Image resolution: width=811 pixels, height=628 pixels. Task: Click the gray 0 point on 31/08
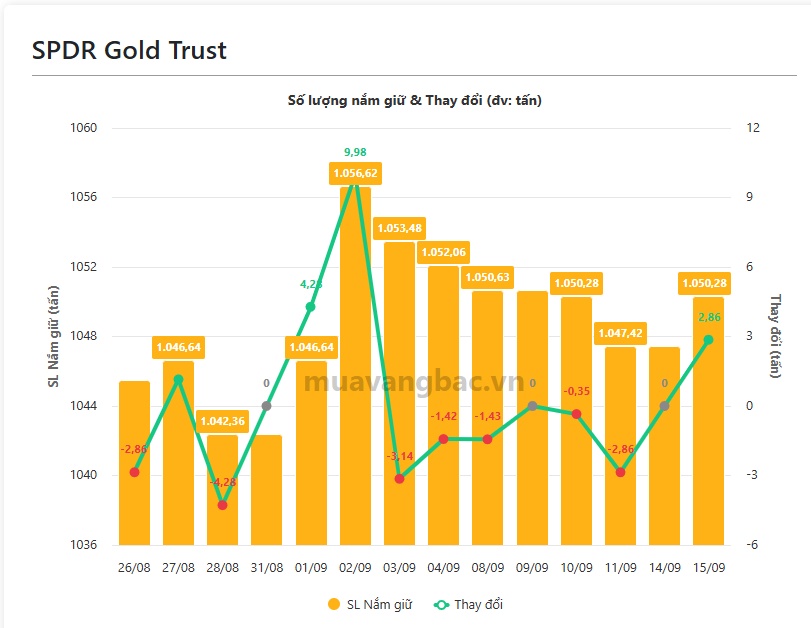point(266,406)
